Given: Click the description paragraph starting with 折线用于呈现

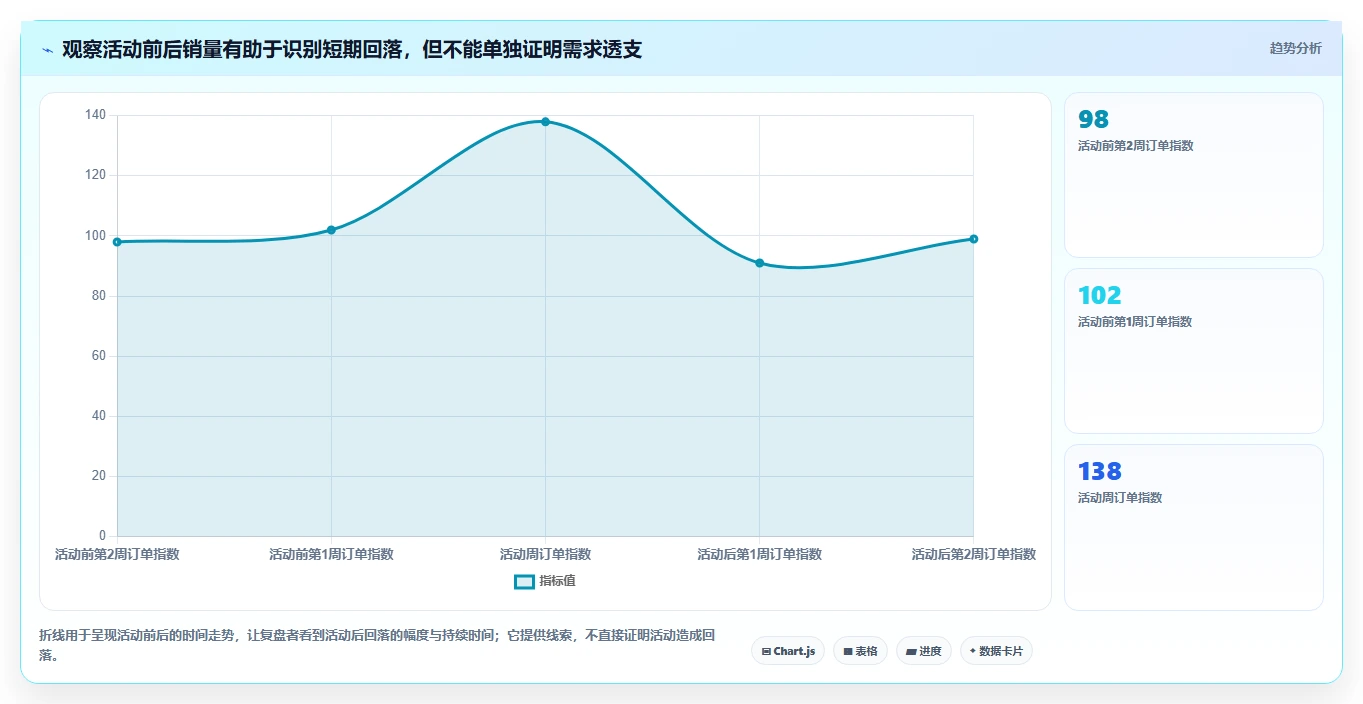Looking at the screenshot, I should (x=377, y=645).
